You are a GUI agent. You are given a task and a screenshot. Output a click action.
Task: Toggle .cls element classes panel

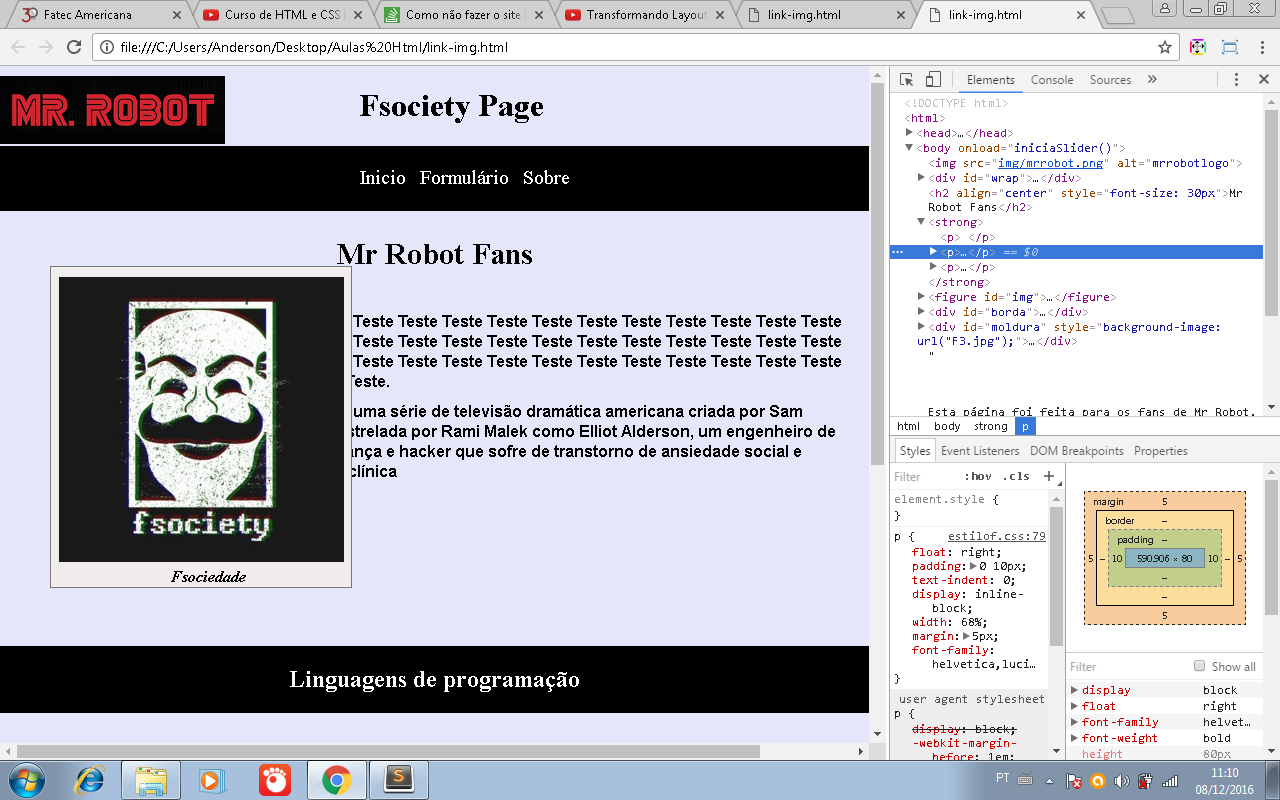click(1016, 476)
